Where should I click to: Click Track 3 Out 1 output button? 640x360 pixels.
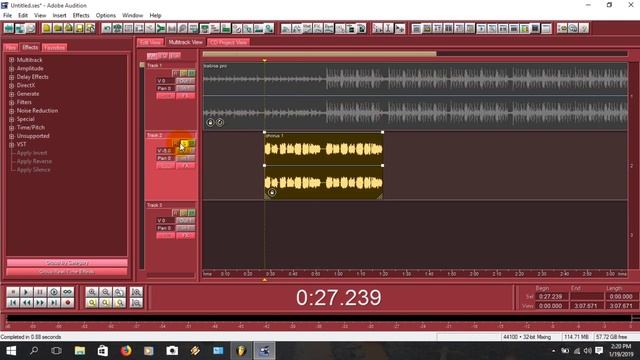185,220
